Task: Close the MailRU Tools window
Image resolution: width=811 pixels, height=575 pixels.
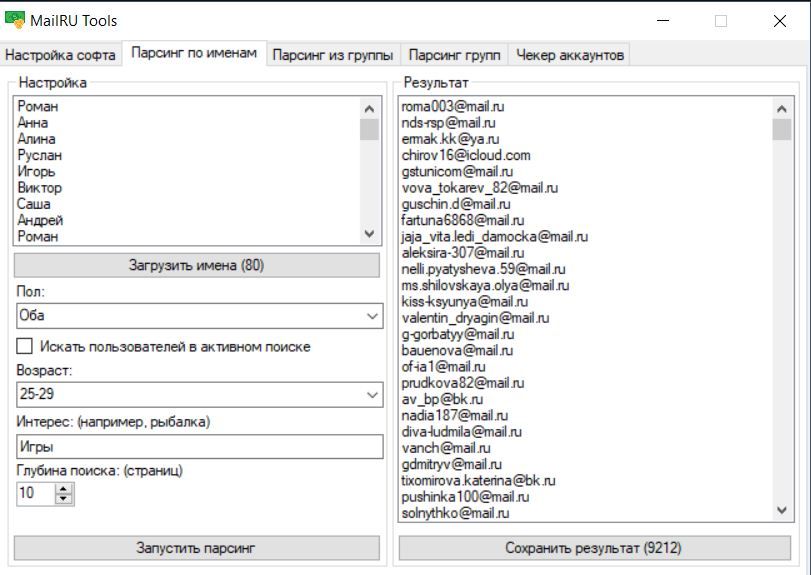Action: [x=779, y=21]
